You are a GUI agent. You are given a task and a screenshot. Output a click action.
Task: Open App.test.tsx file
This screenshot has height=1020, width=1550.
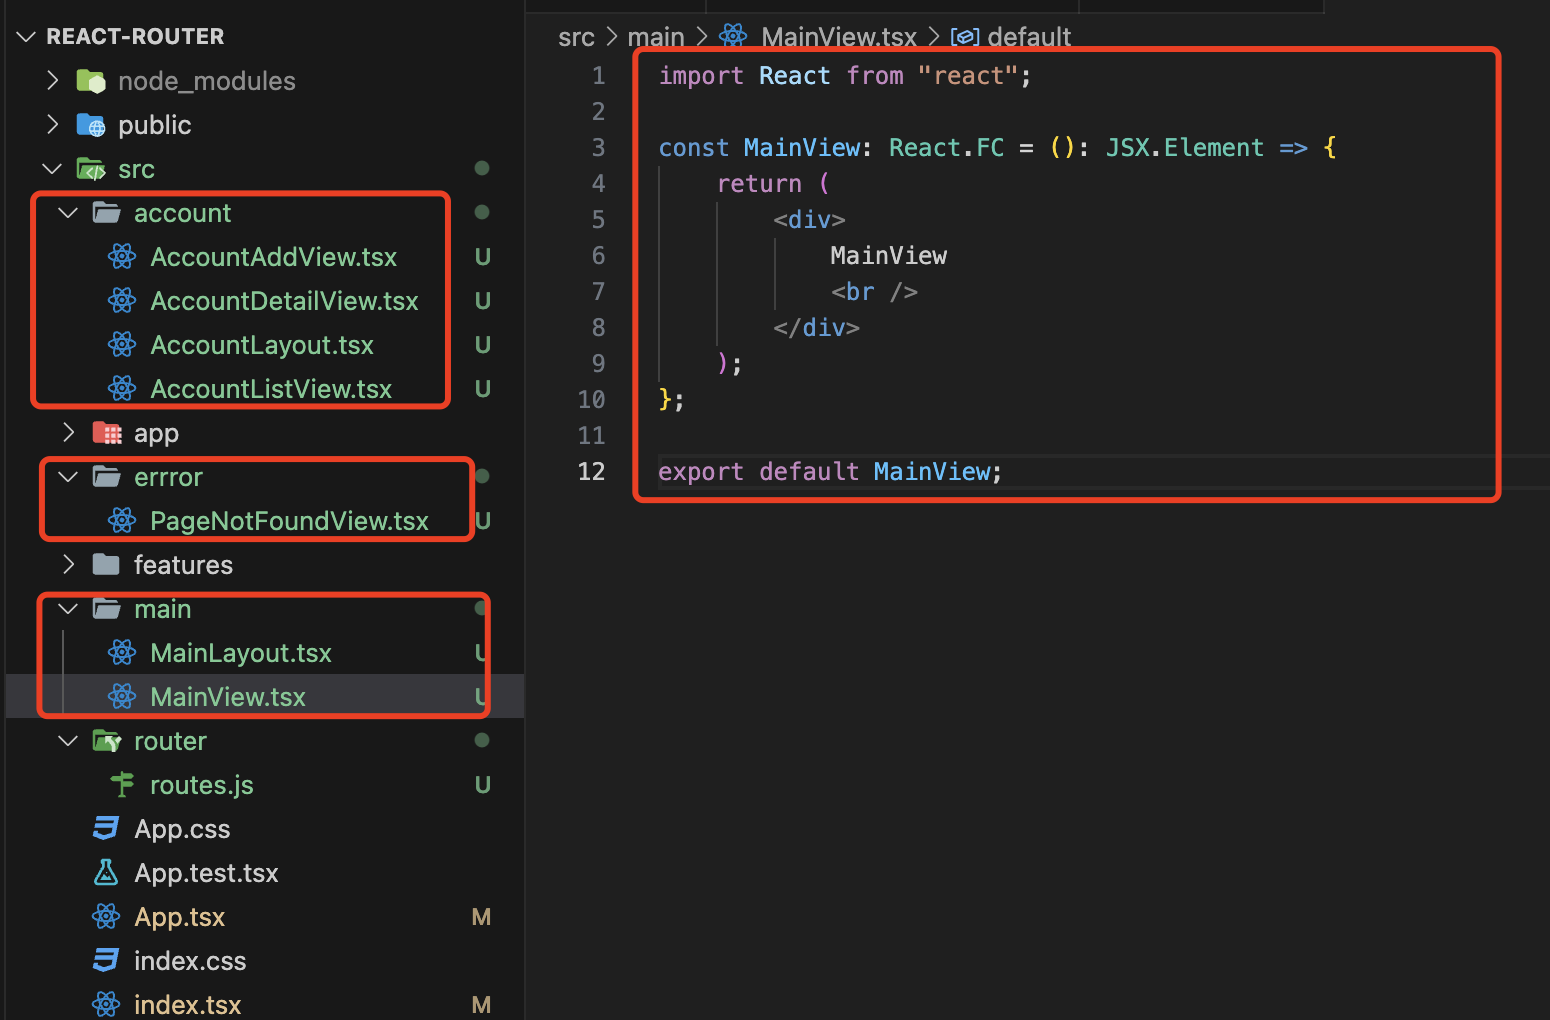pyautogui.click(x=206, y=873)
